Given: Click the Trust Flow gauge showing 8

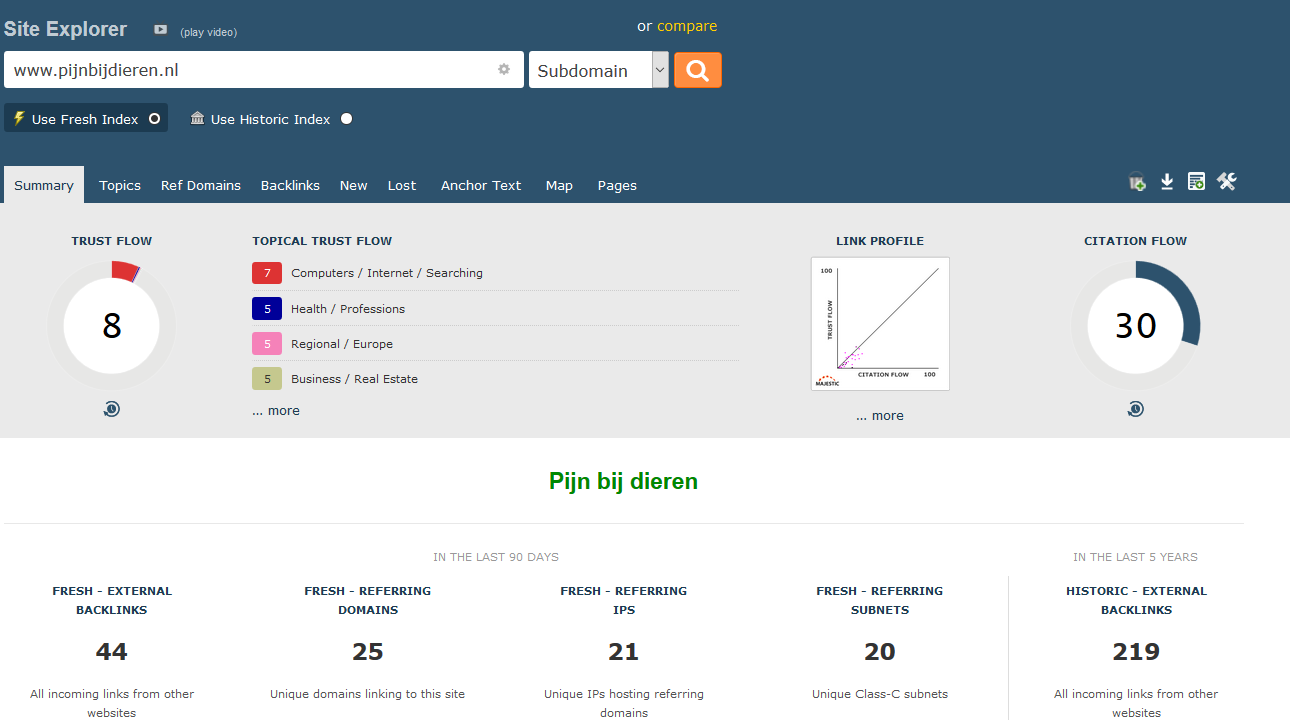Looking at the screenshot, I should (112, 326).
